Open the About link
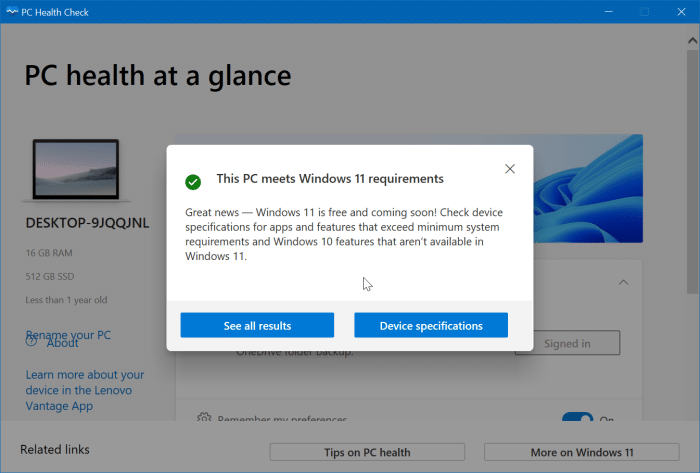 (62, 343)
